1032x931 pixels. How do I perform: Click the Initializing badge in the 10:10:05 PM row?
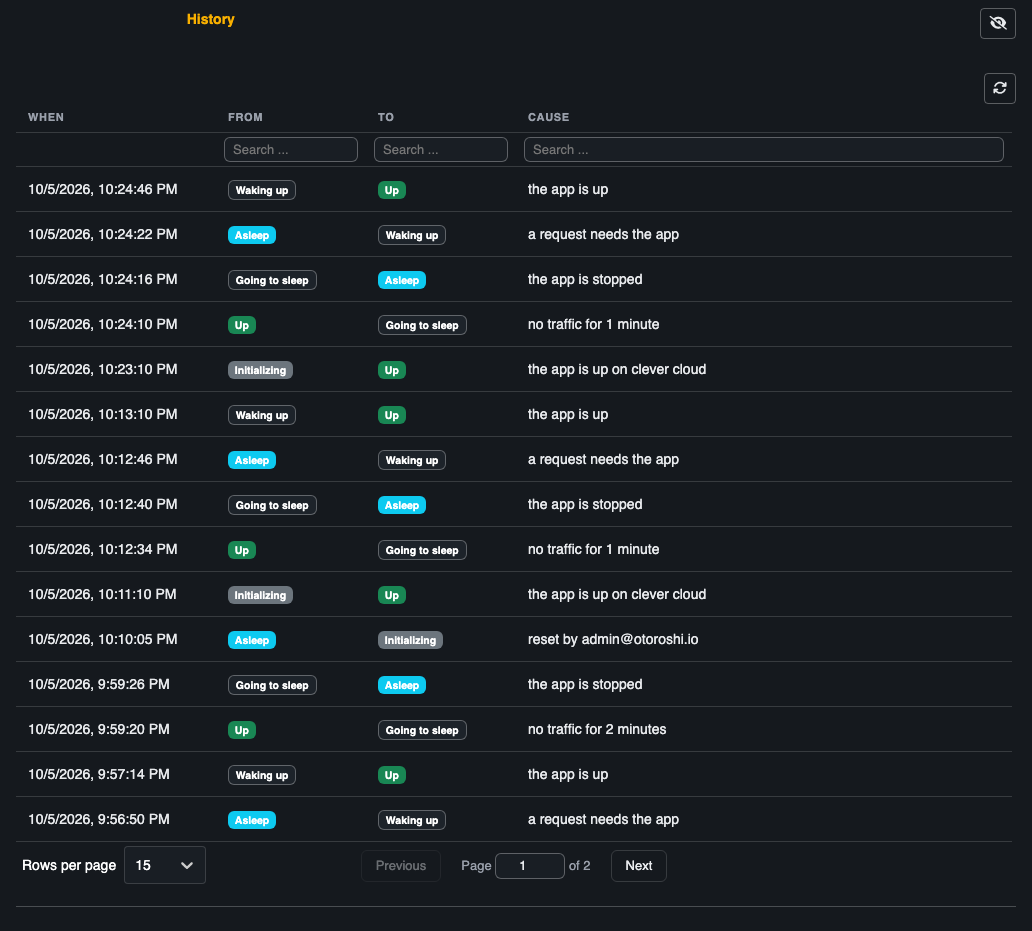[410, 640]
